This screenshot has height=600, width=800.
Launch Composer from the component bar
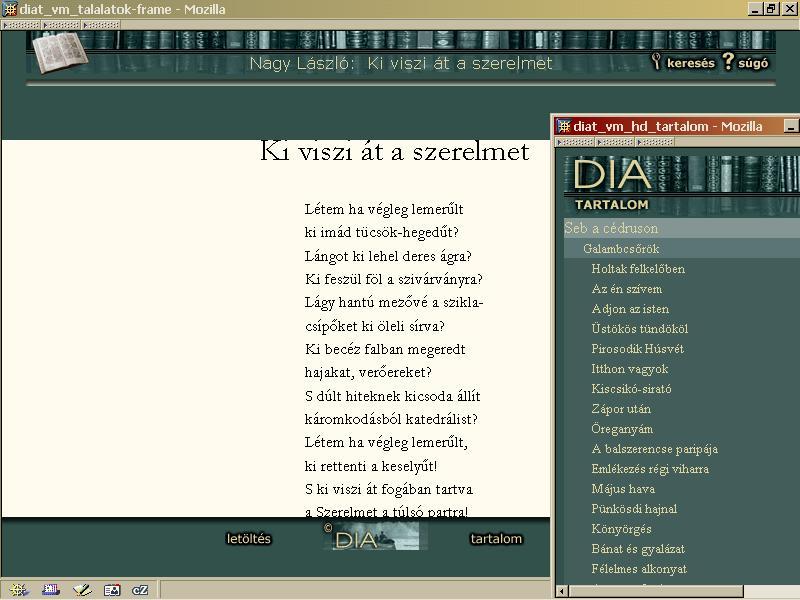click(82, 590)
